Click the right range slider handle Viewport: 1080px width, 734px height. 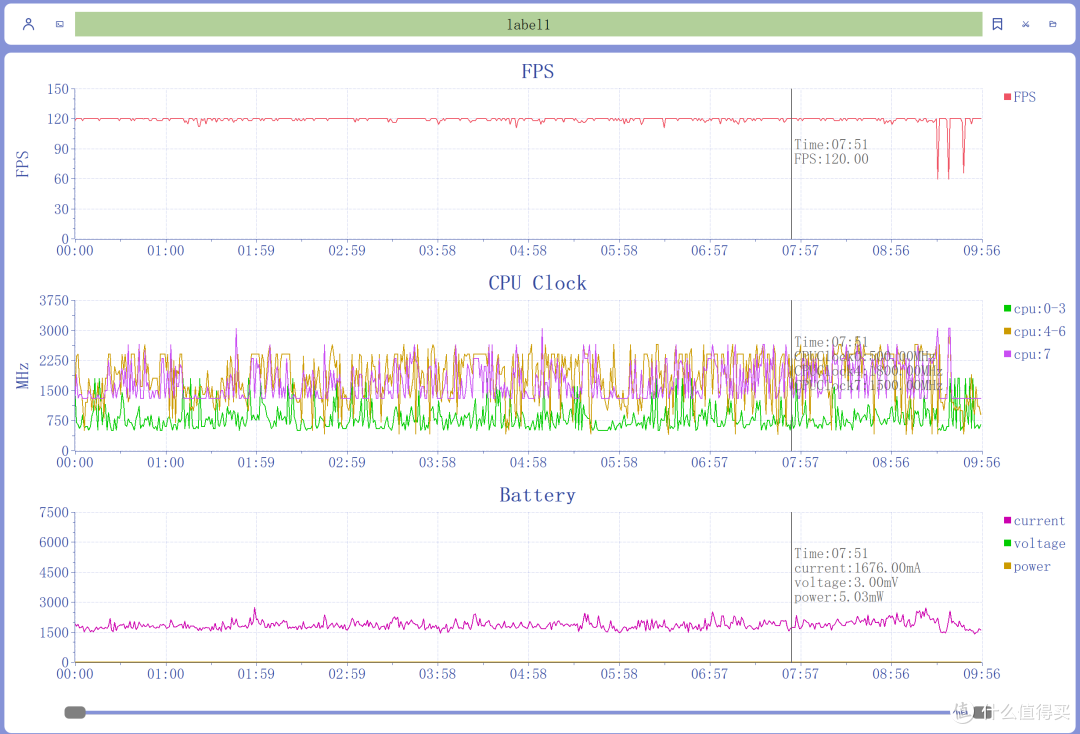pos(982,712)
